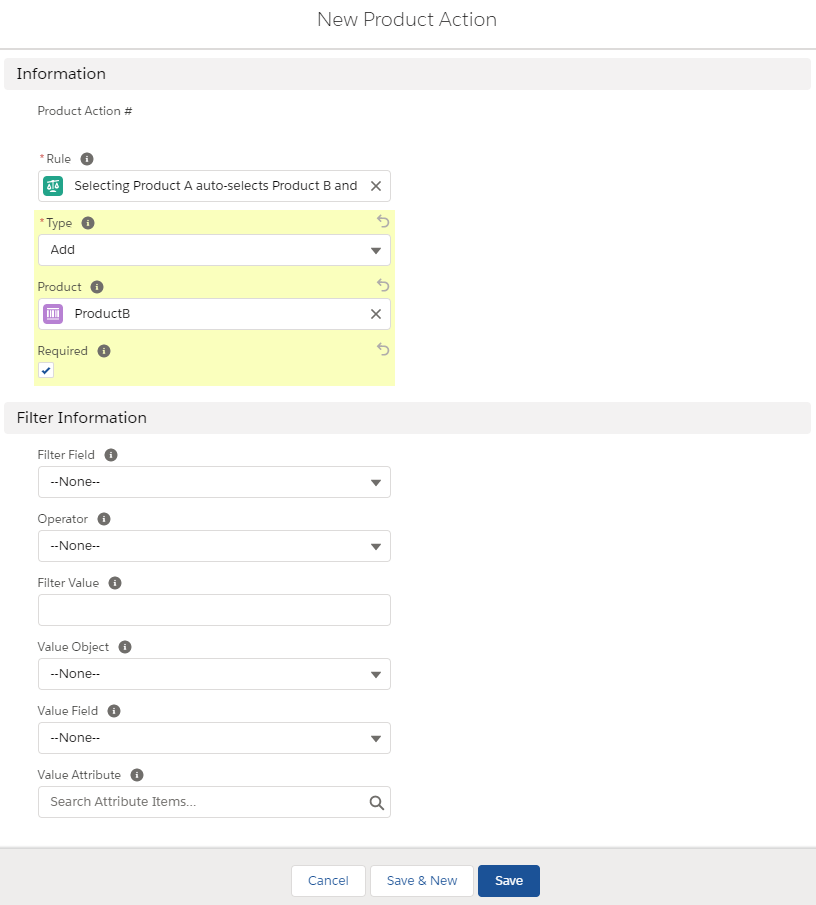Click the 'New Product Action' title

pos(407,20)
